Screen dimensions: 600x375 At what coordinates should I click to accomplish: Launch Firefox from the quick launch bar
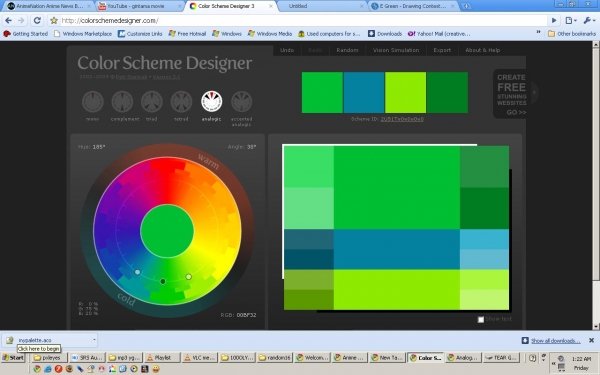(x=69, y=369)
